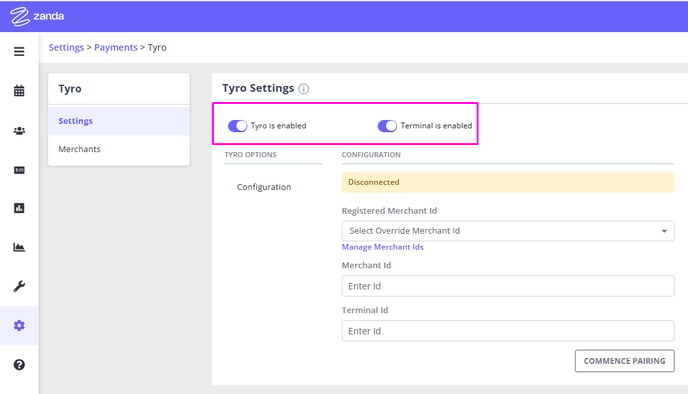The image size is (688, 394).
Task: Click the Zanda logo
Action: coord(37,16)
